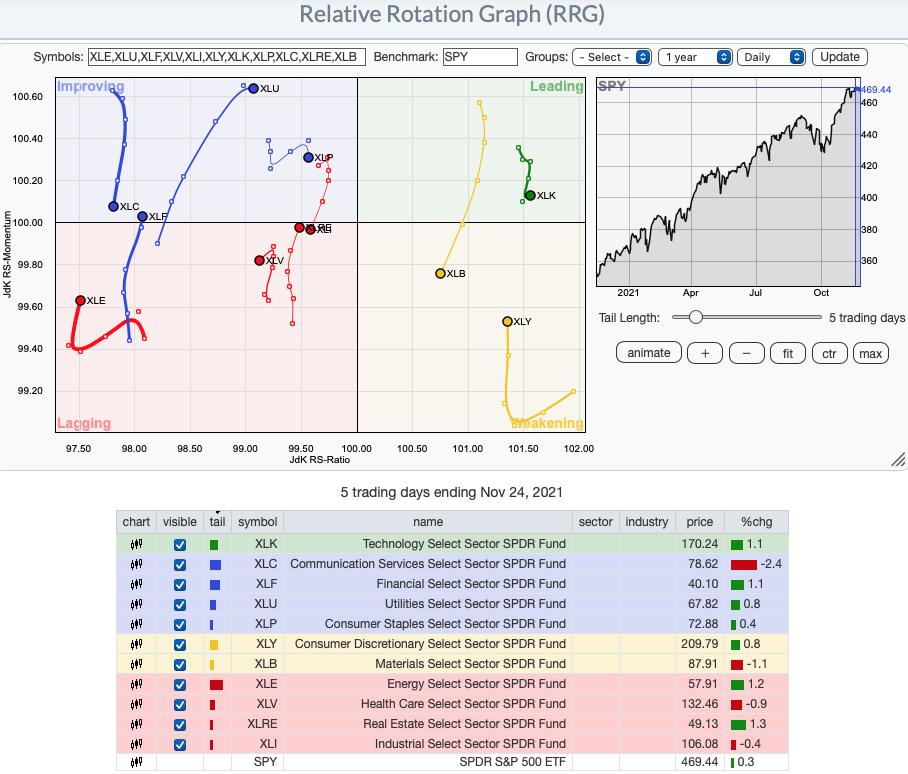This screenshot has height=774, width=908.
Task: Zoom out with the minus button
Action: pyautogui.click(x=746, y=353)
